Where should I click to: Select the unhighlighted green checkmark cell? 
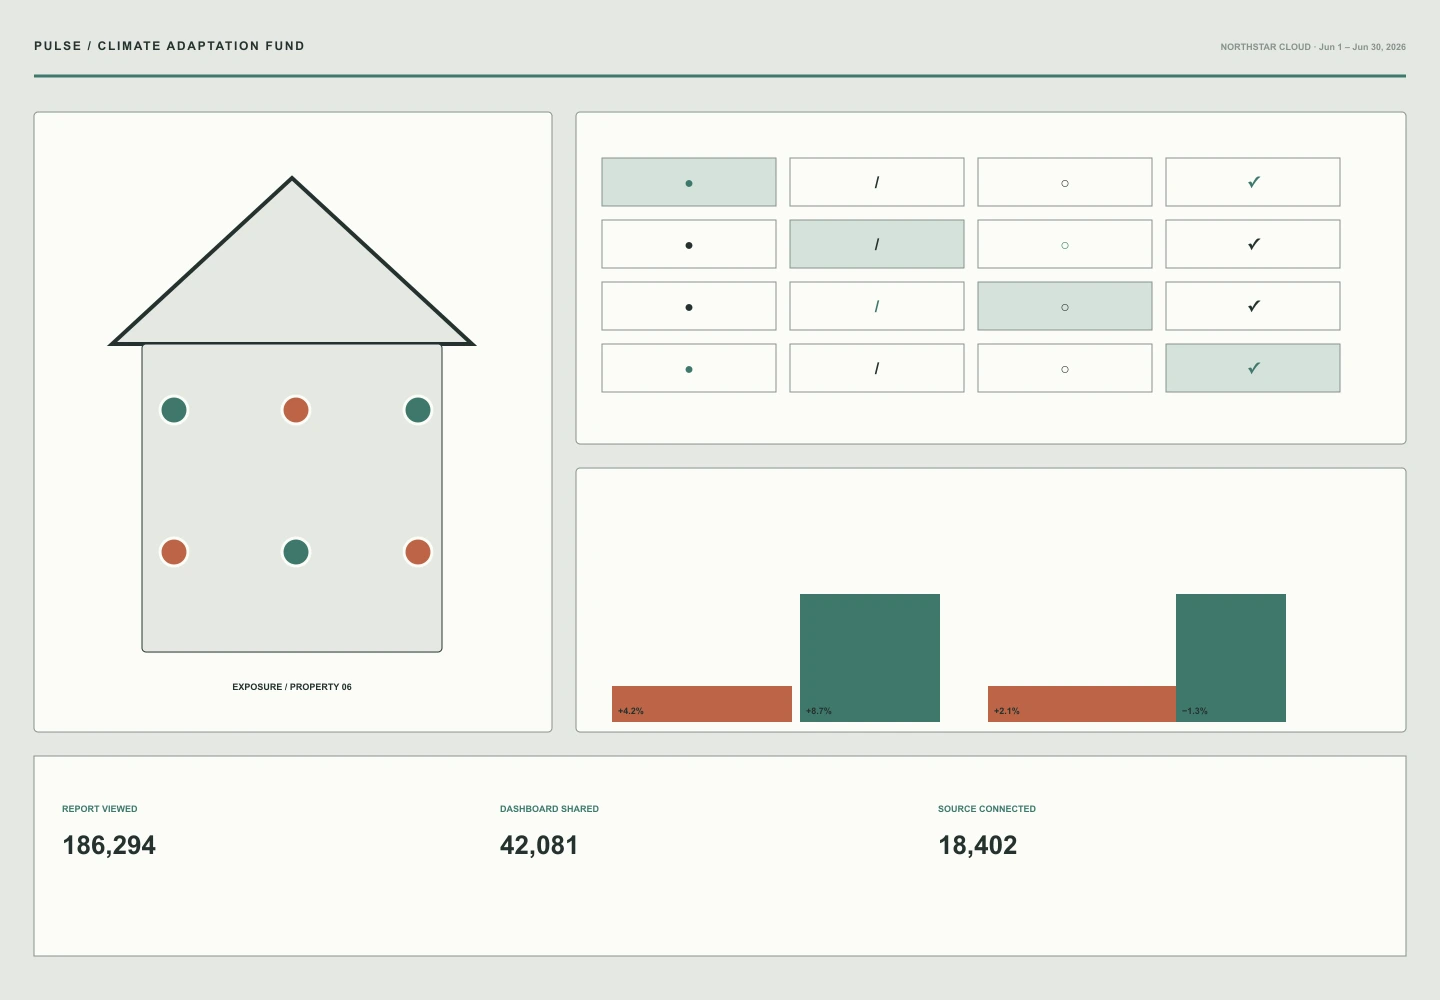pos(1253,182)
